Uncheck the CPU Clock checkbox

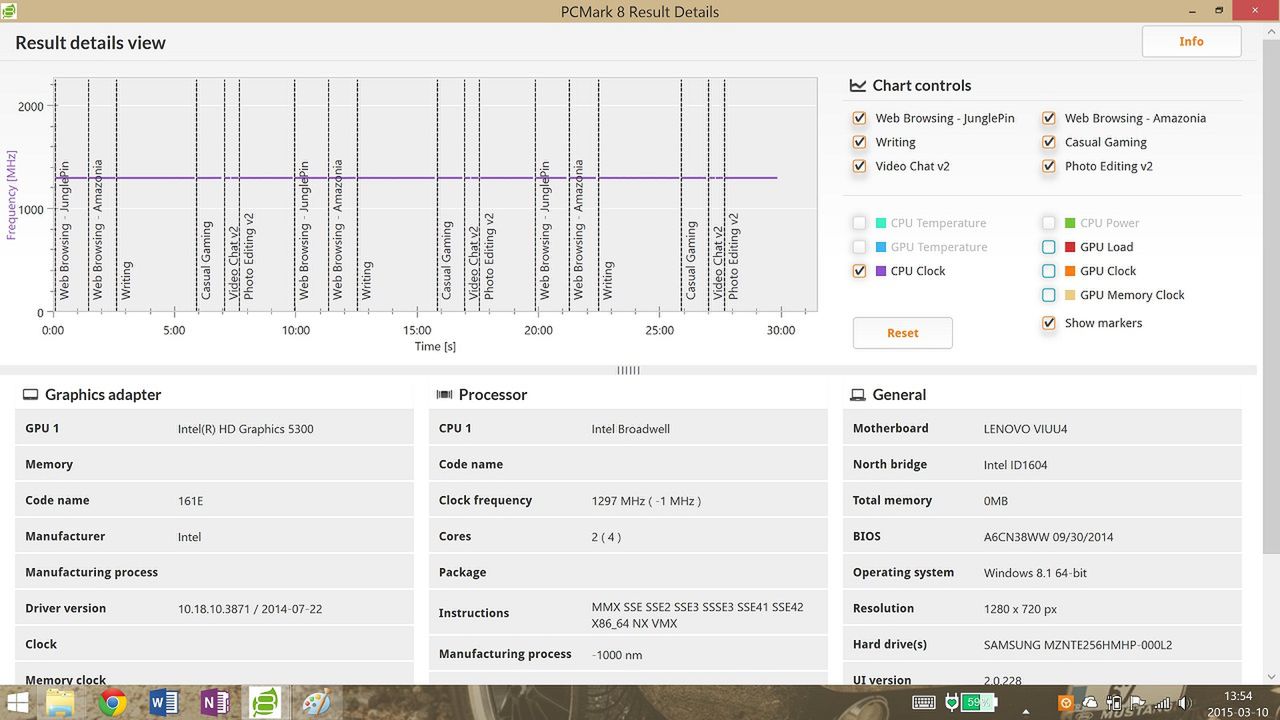point(859,271)
